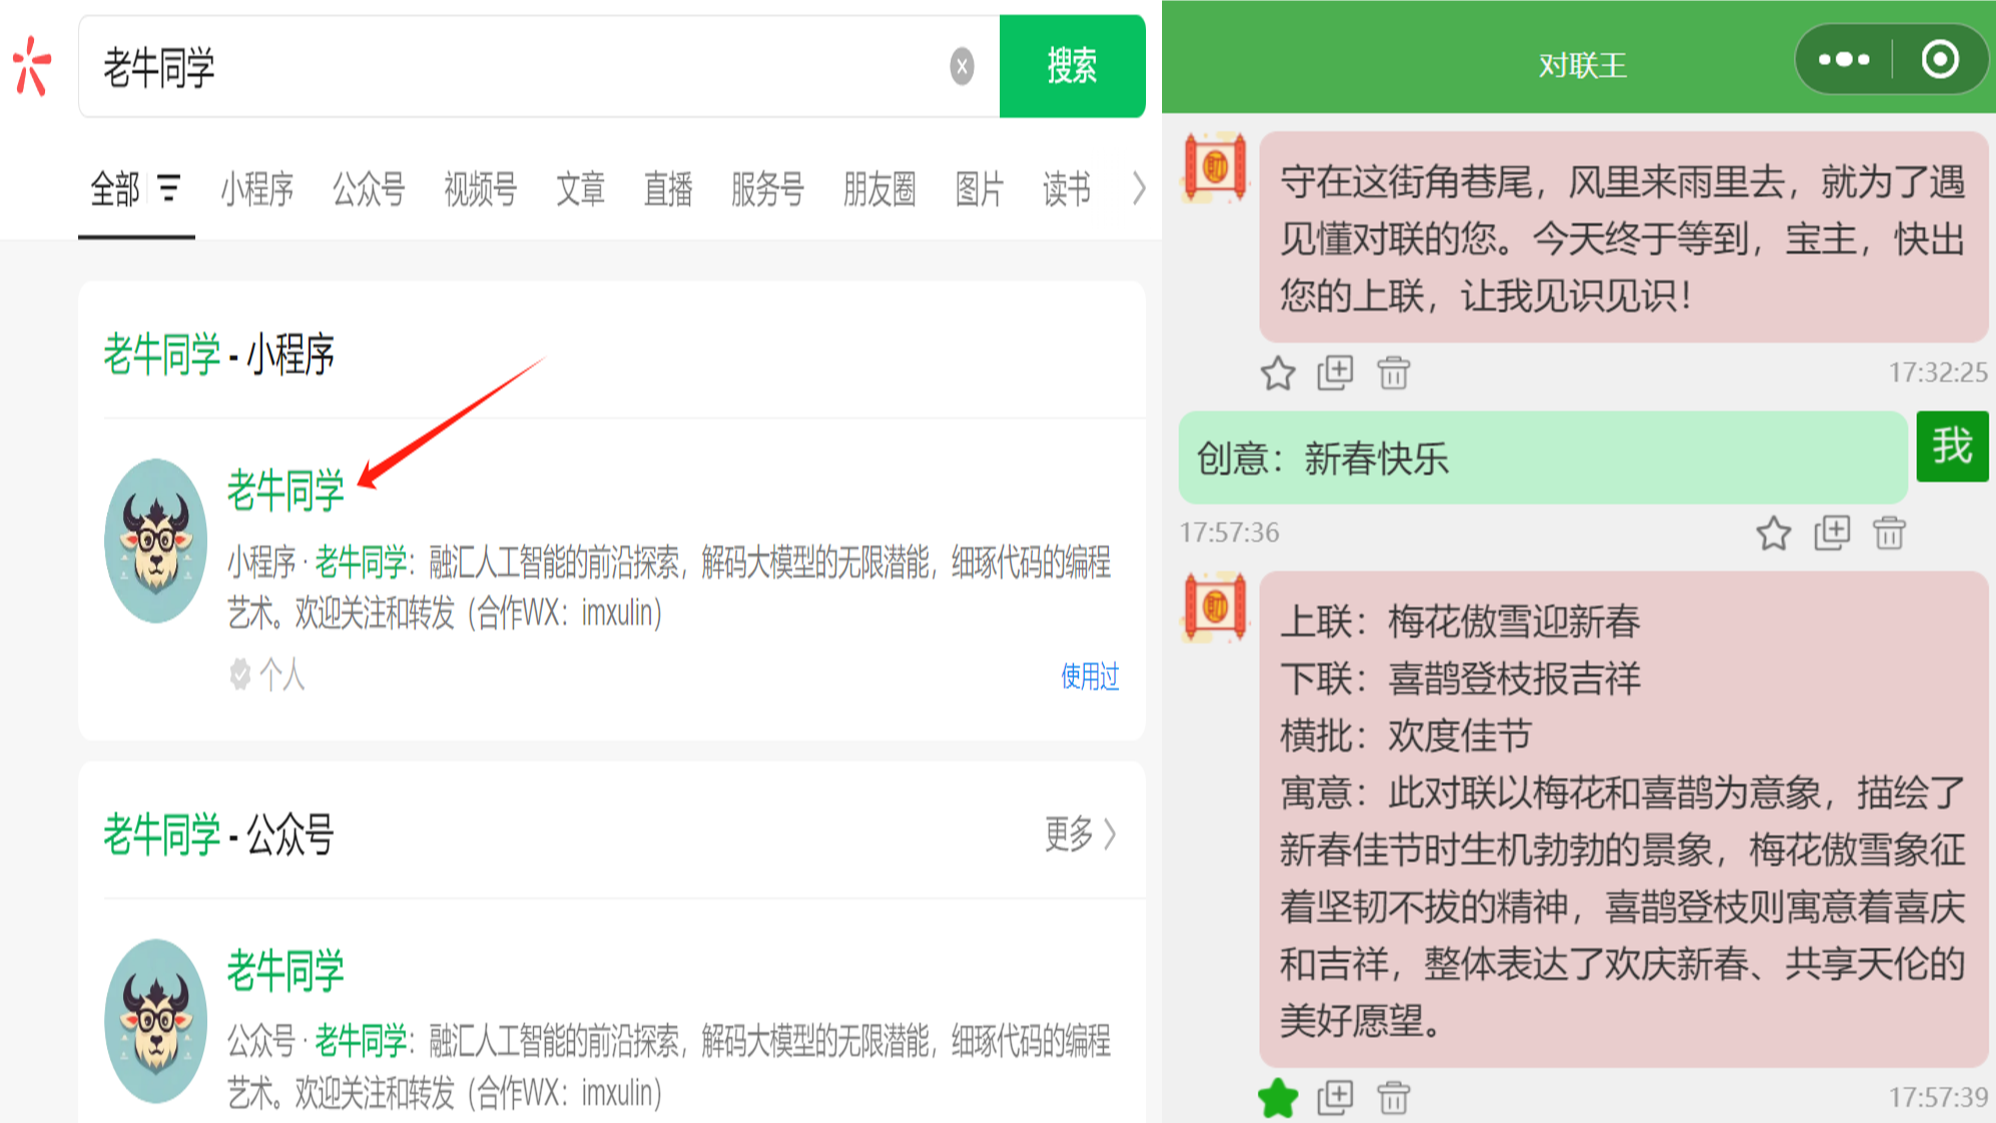Click the 老牛同学 - 小程序 section heading

[218, 354]
